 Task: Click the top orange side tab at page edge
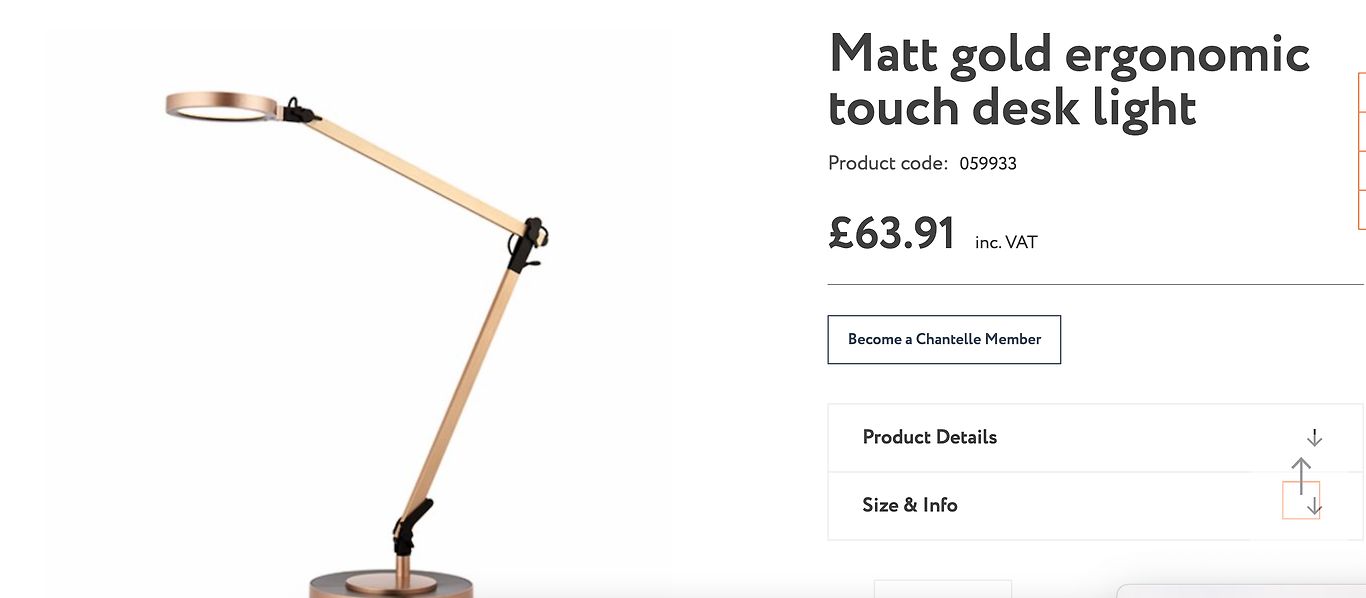1362,92
